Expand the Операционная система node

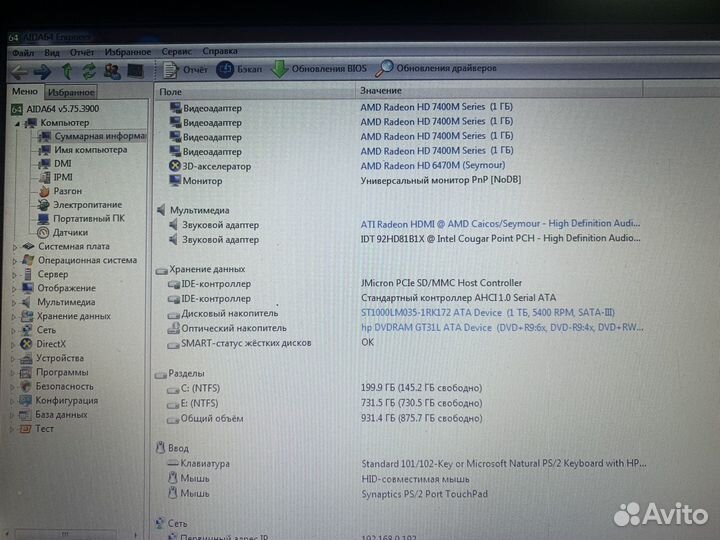click(x=15, y=261)
